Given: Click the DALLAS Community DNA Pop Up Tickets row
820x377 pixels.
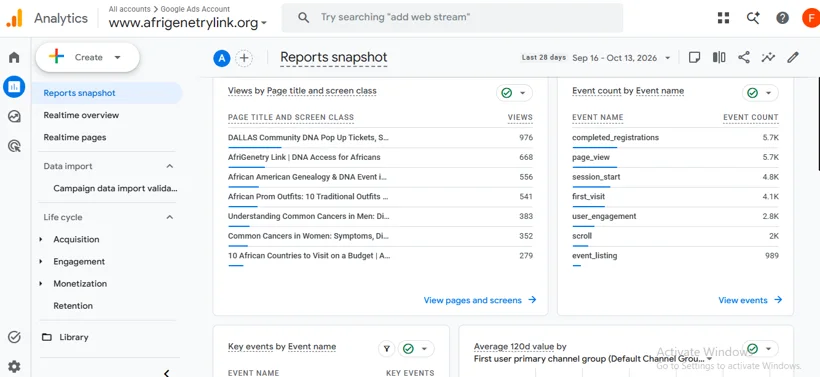Looking at the screenshot, I should [380, 138].
